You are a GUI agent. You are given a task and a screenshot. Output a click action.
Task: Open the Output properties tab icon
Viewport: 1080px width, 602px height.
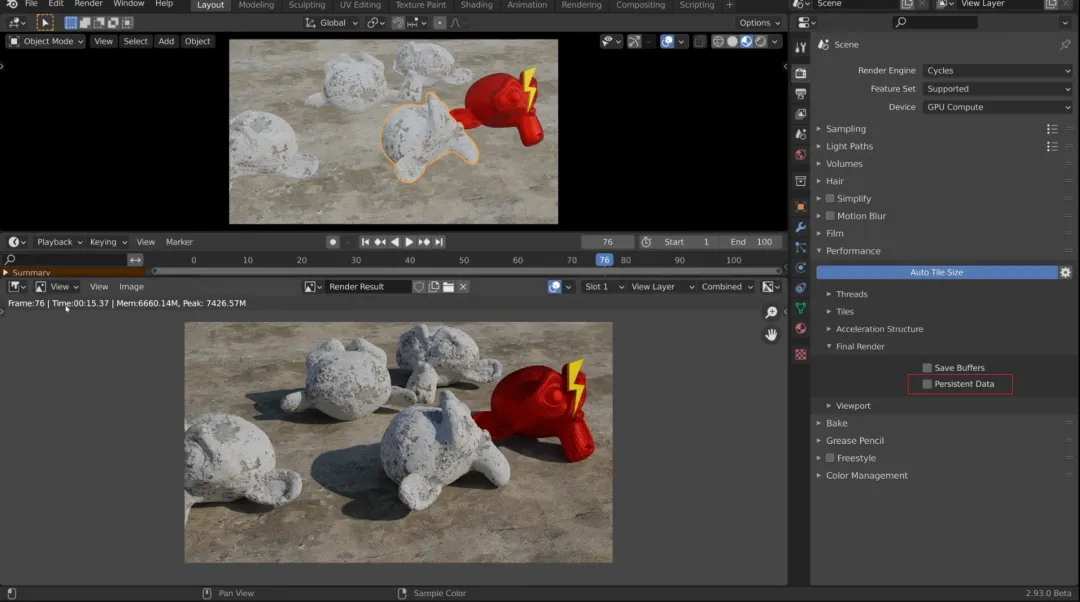(x=800, y=93)
